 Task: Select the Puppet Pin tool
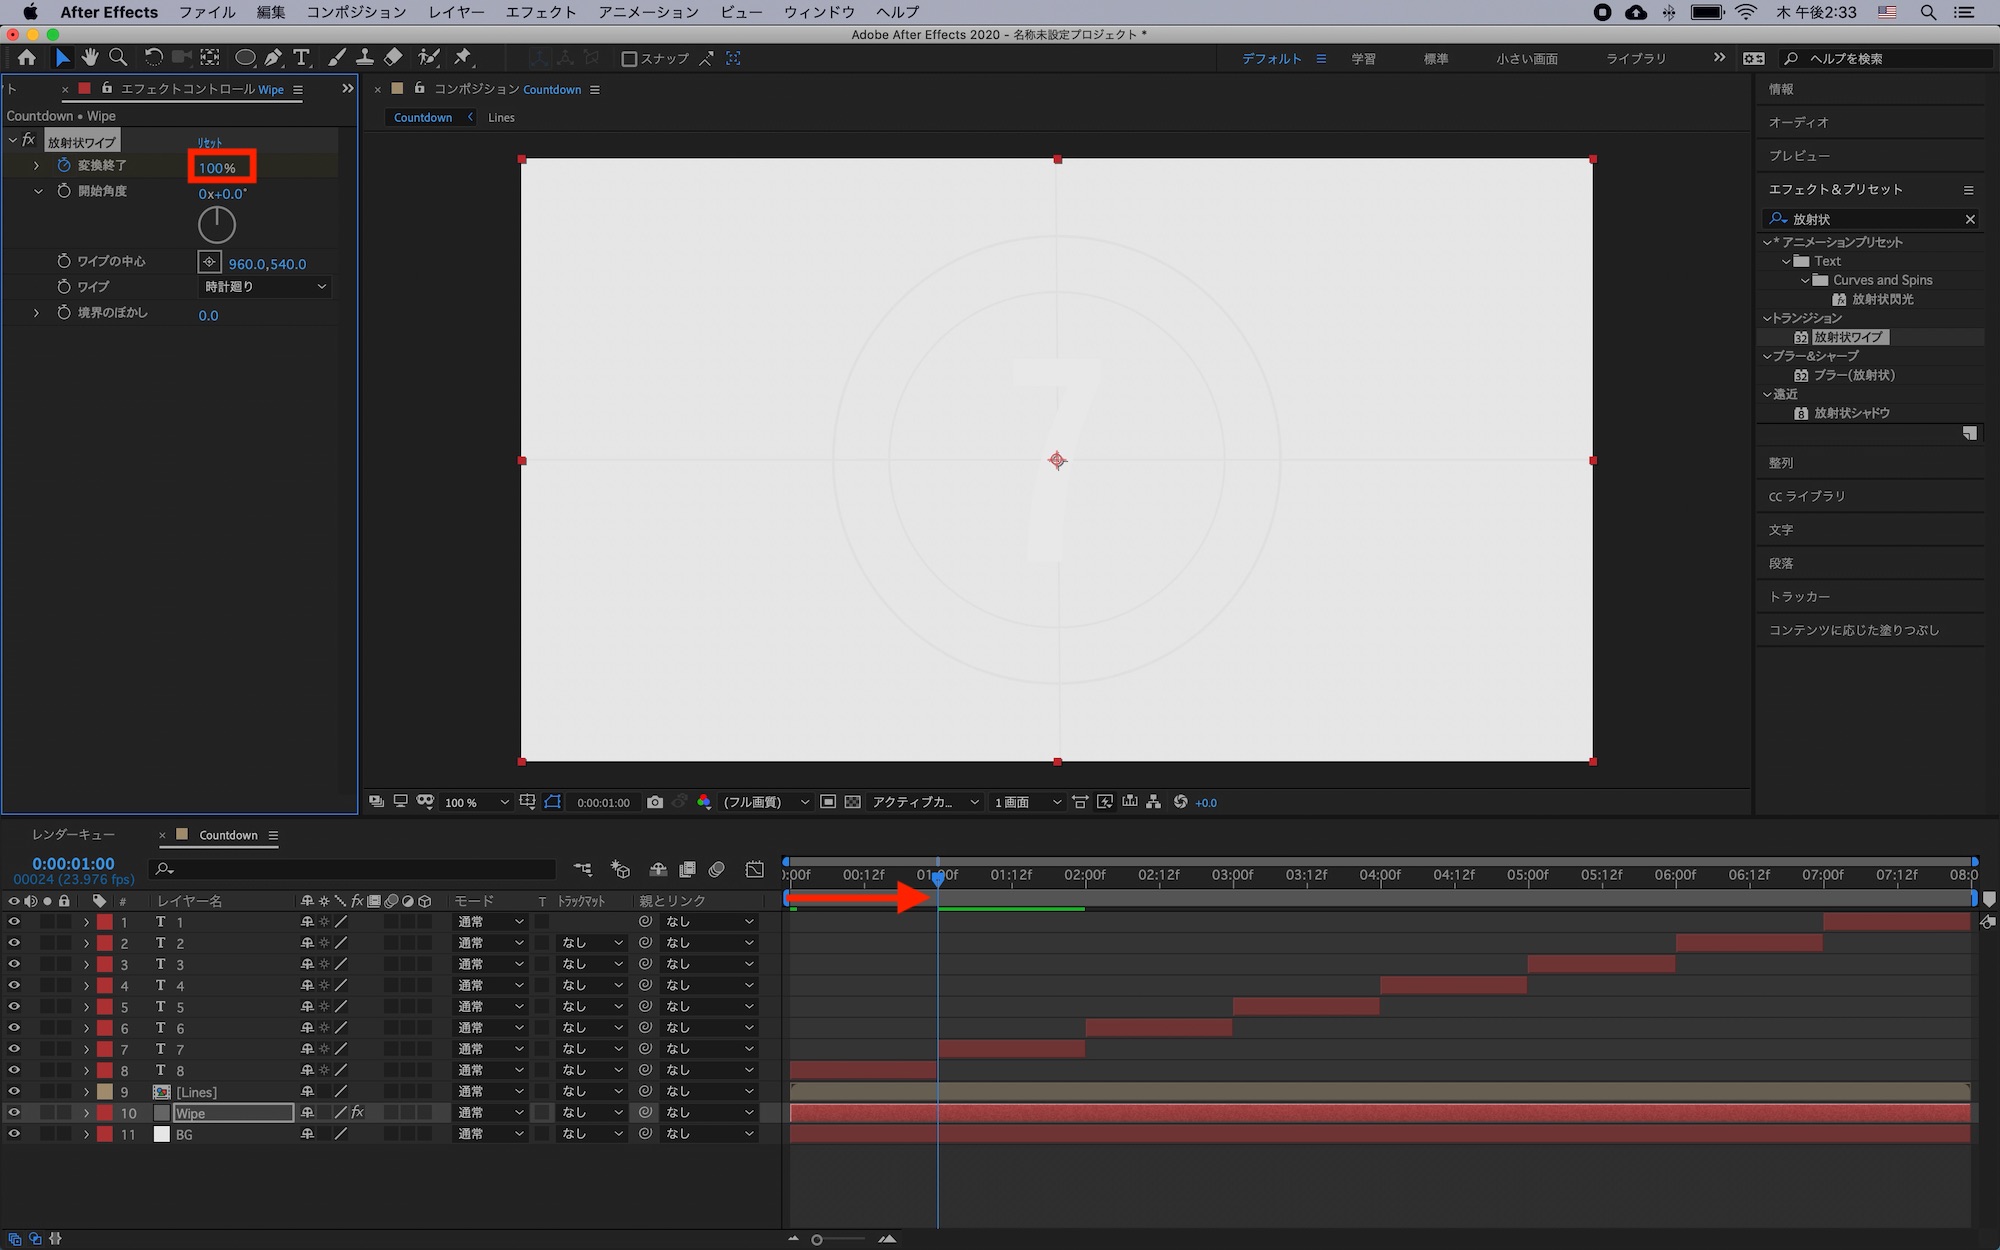point(462,58)
